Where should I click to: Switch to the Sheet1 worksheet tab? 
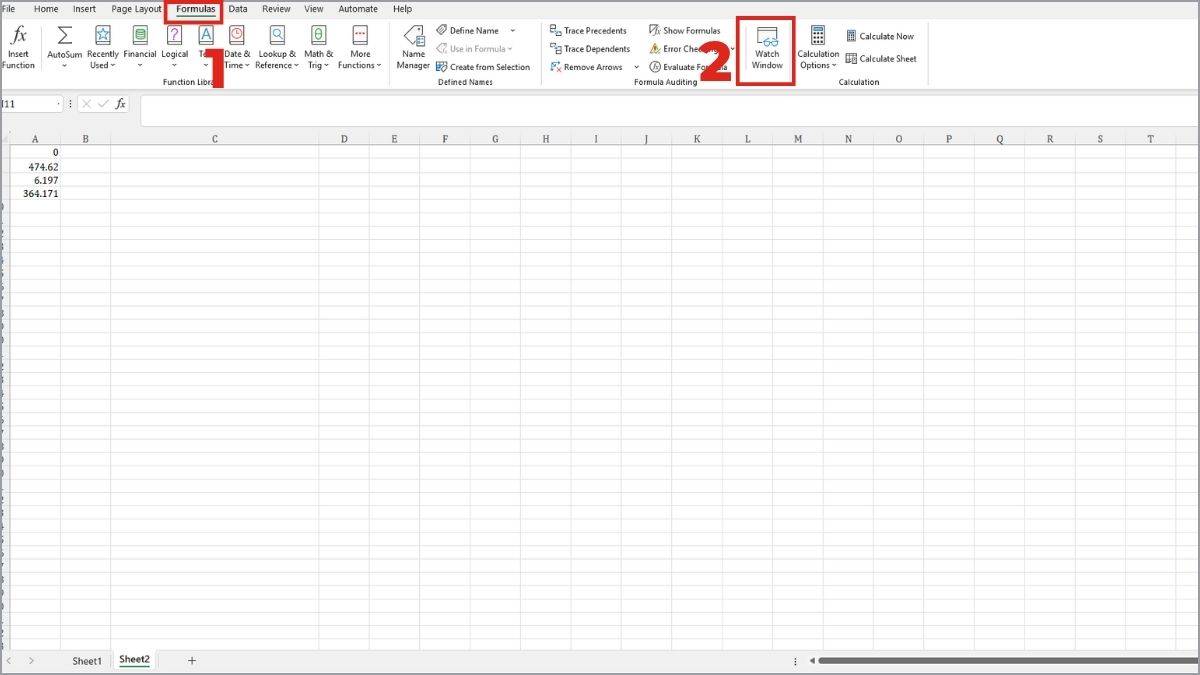click(x=87, y=661)
